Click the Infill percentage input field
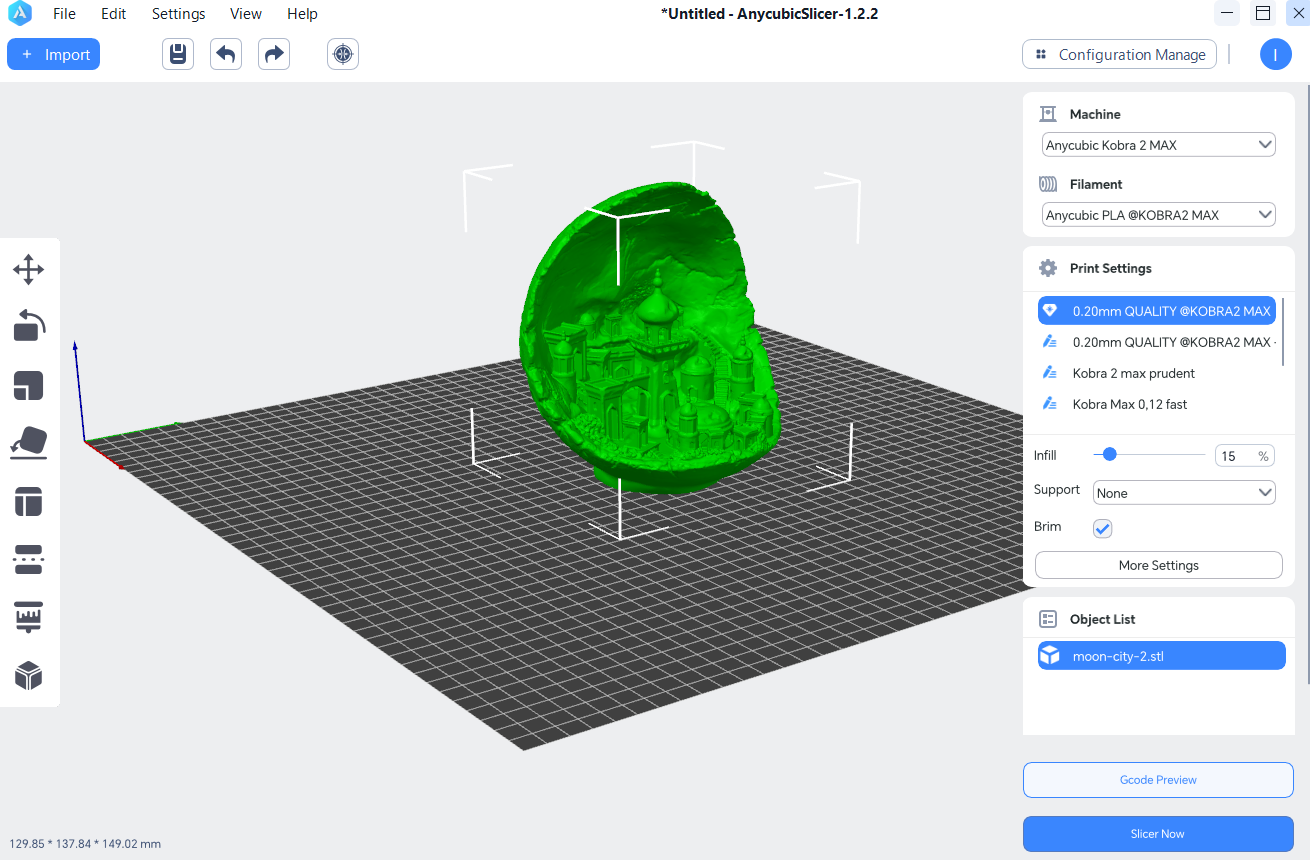Viewport: 1310px width, 860px height. (x=1243, y=456)
